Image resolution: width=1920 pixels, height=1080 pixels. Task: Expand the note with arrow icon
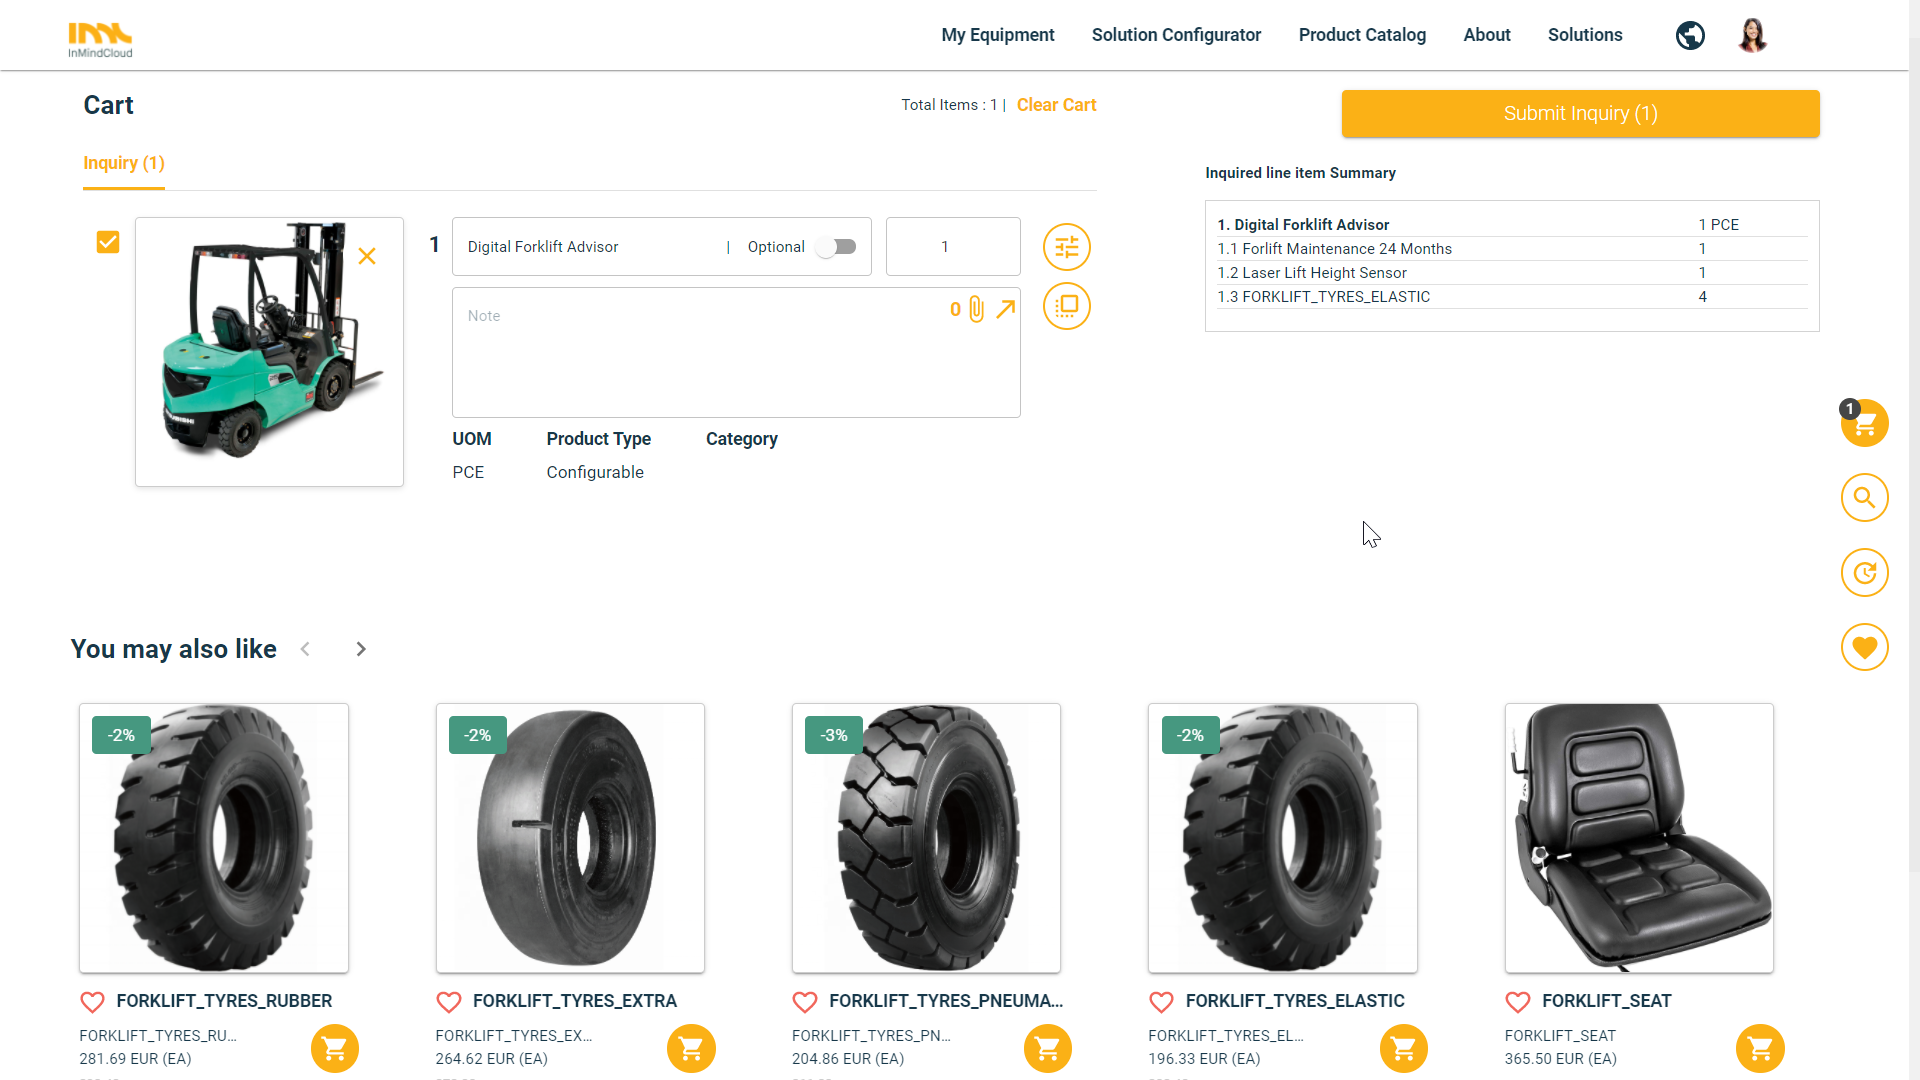[1006, 309]
